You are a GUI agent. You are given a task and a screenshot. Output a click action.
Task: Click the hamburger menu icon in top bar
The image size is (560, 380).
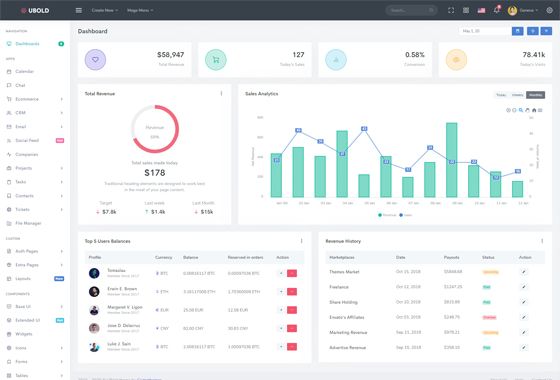79,10
